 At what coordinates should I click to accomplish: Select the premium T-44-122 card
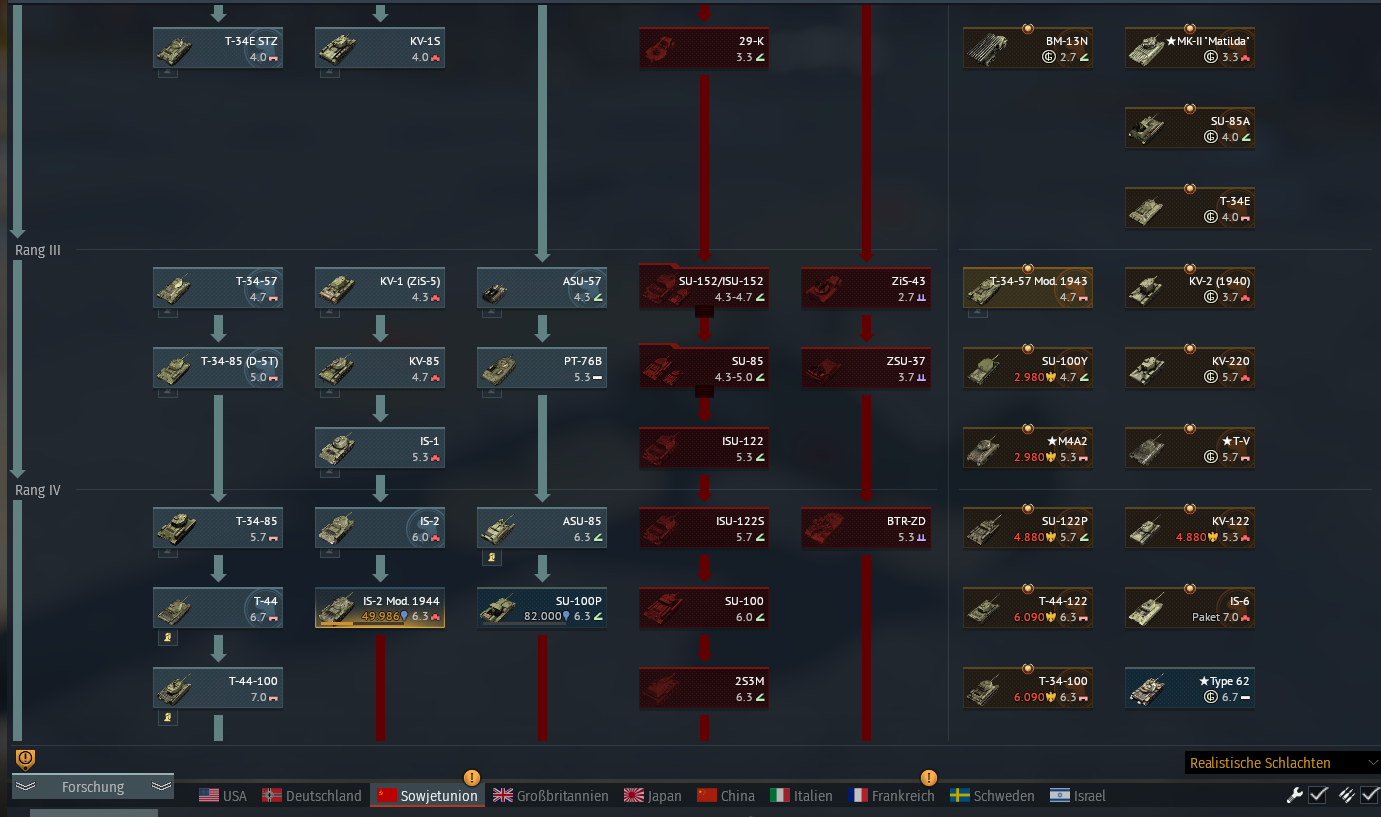pyautogui.click(x=1028, y=608)
